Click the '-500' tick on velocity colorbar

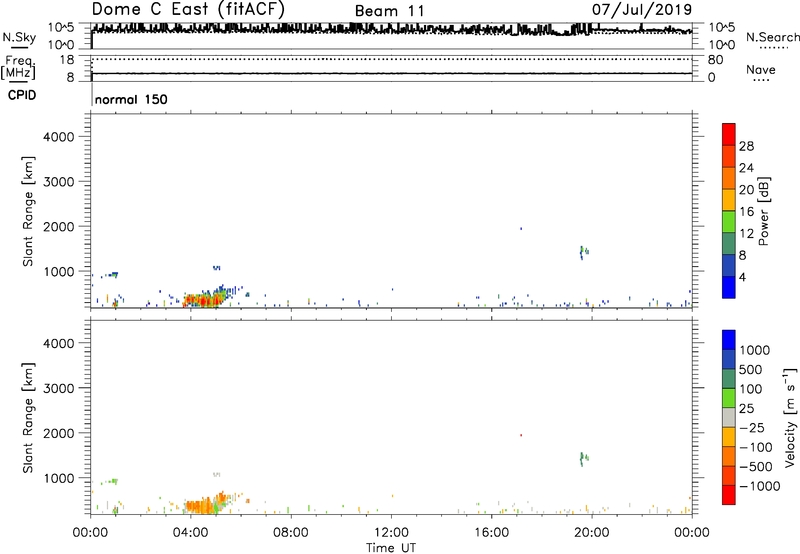coord(756,467)
